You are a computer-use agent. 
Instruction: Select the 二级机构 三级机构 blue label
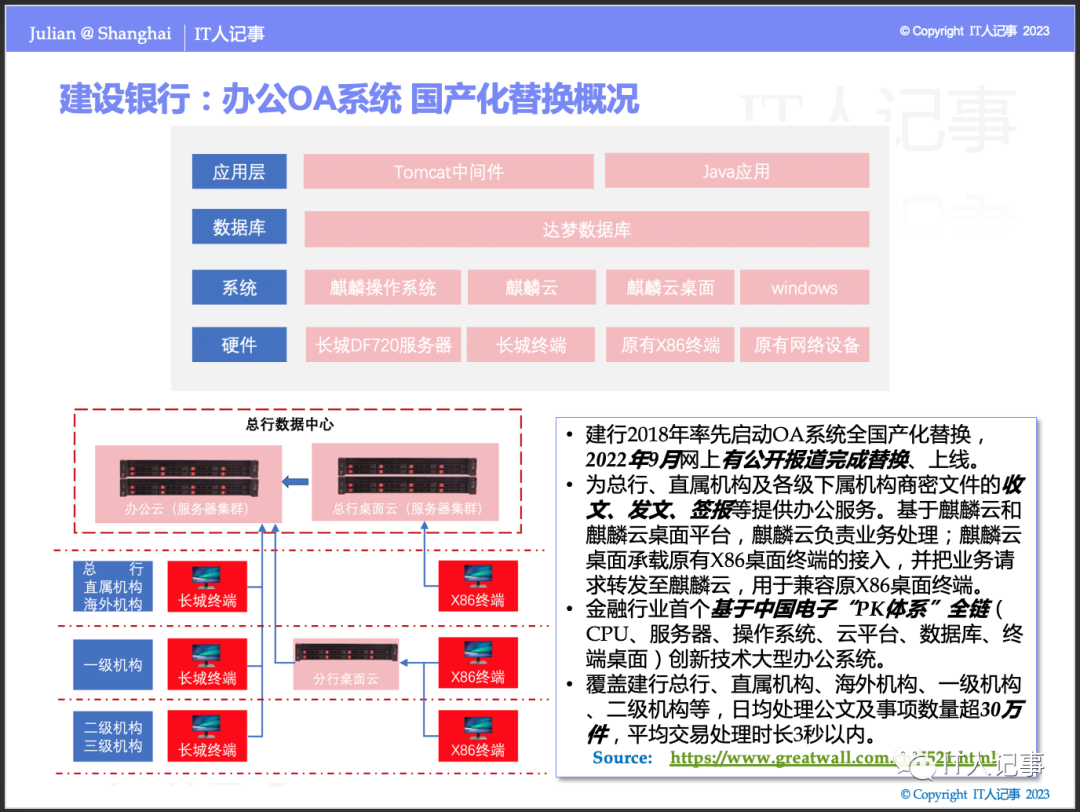pyautogui.click(x=113, y=736)
